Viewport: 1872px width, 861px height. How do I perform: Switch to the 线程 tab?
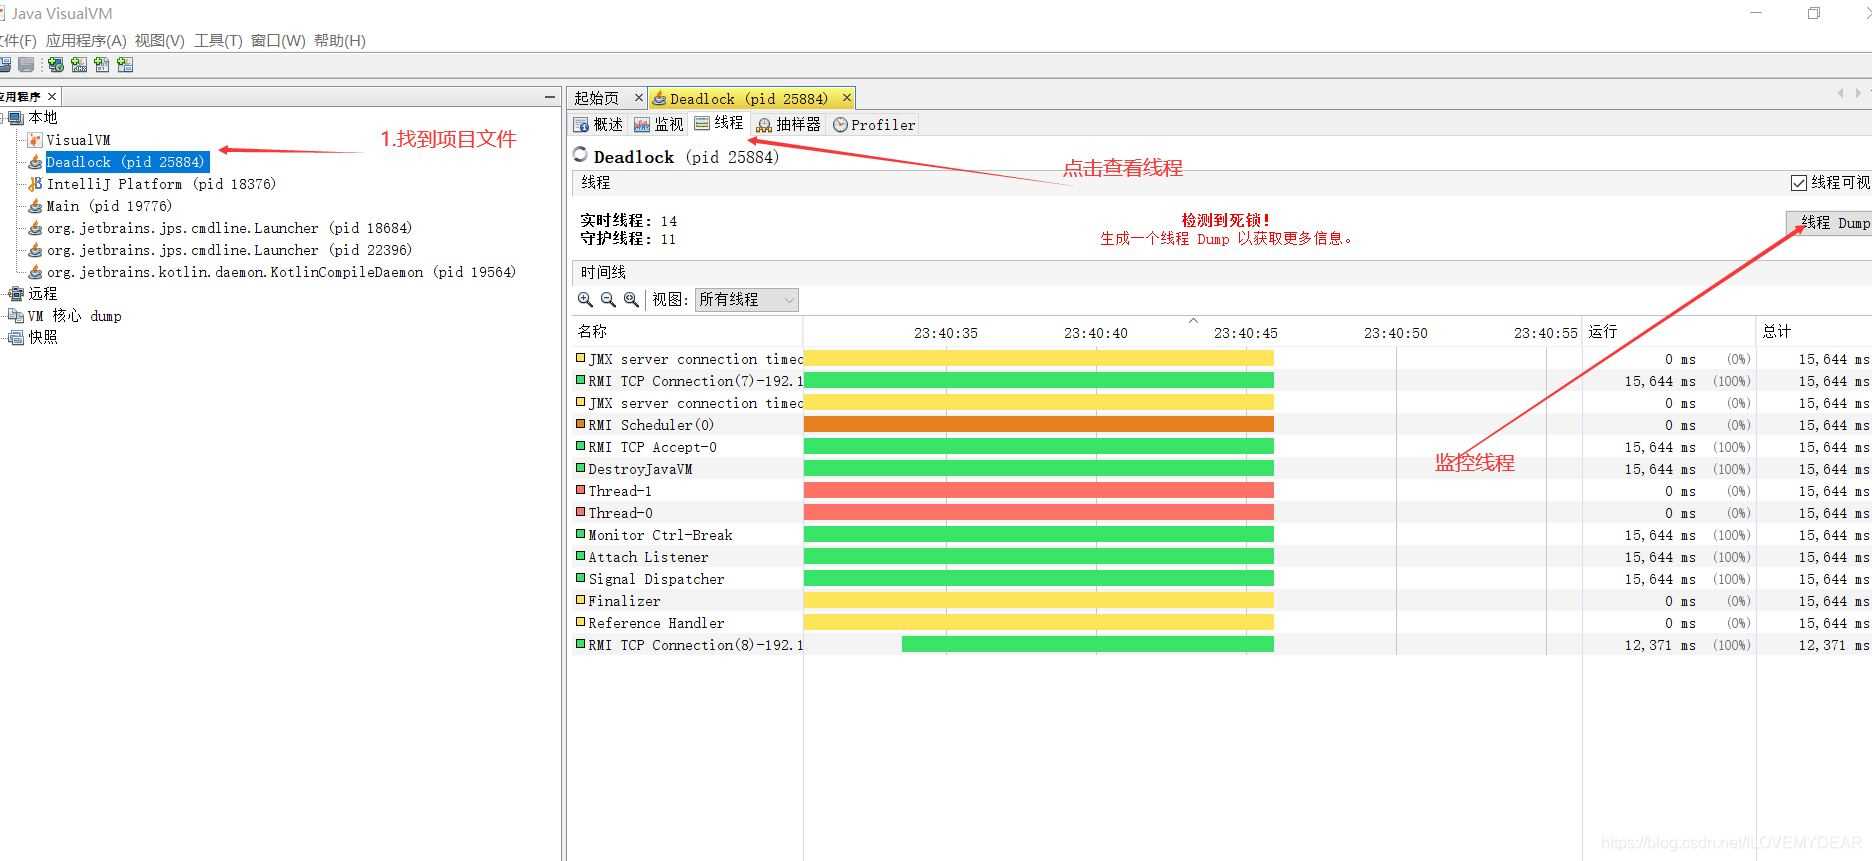720,123
